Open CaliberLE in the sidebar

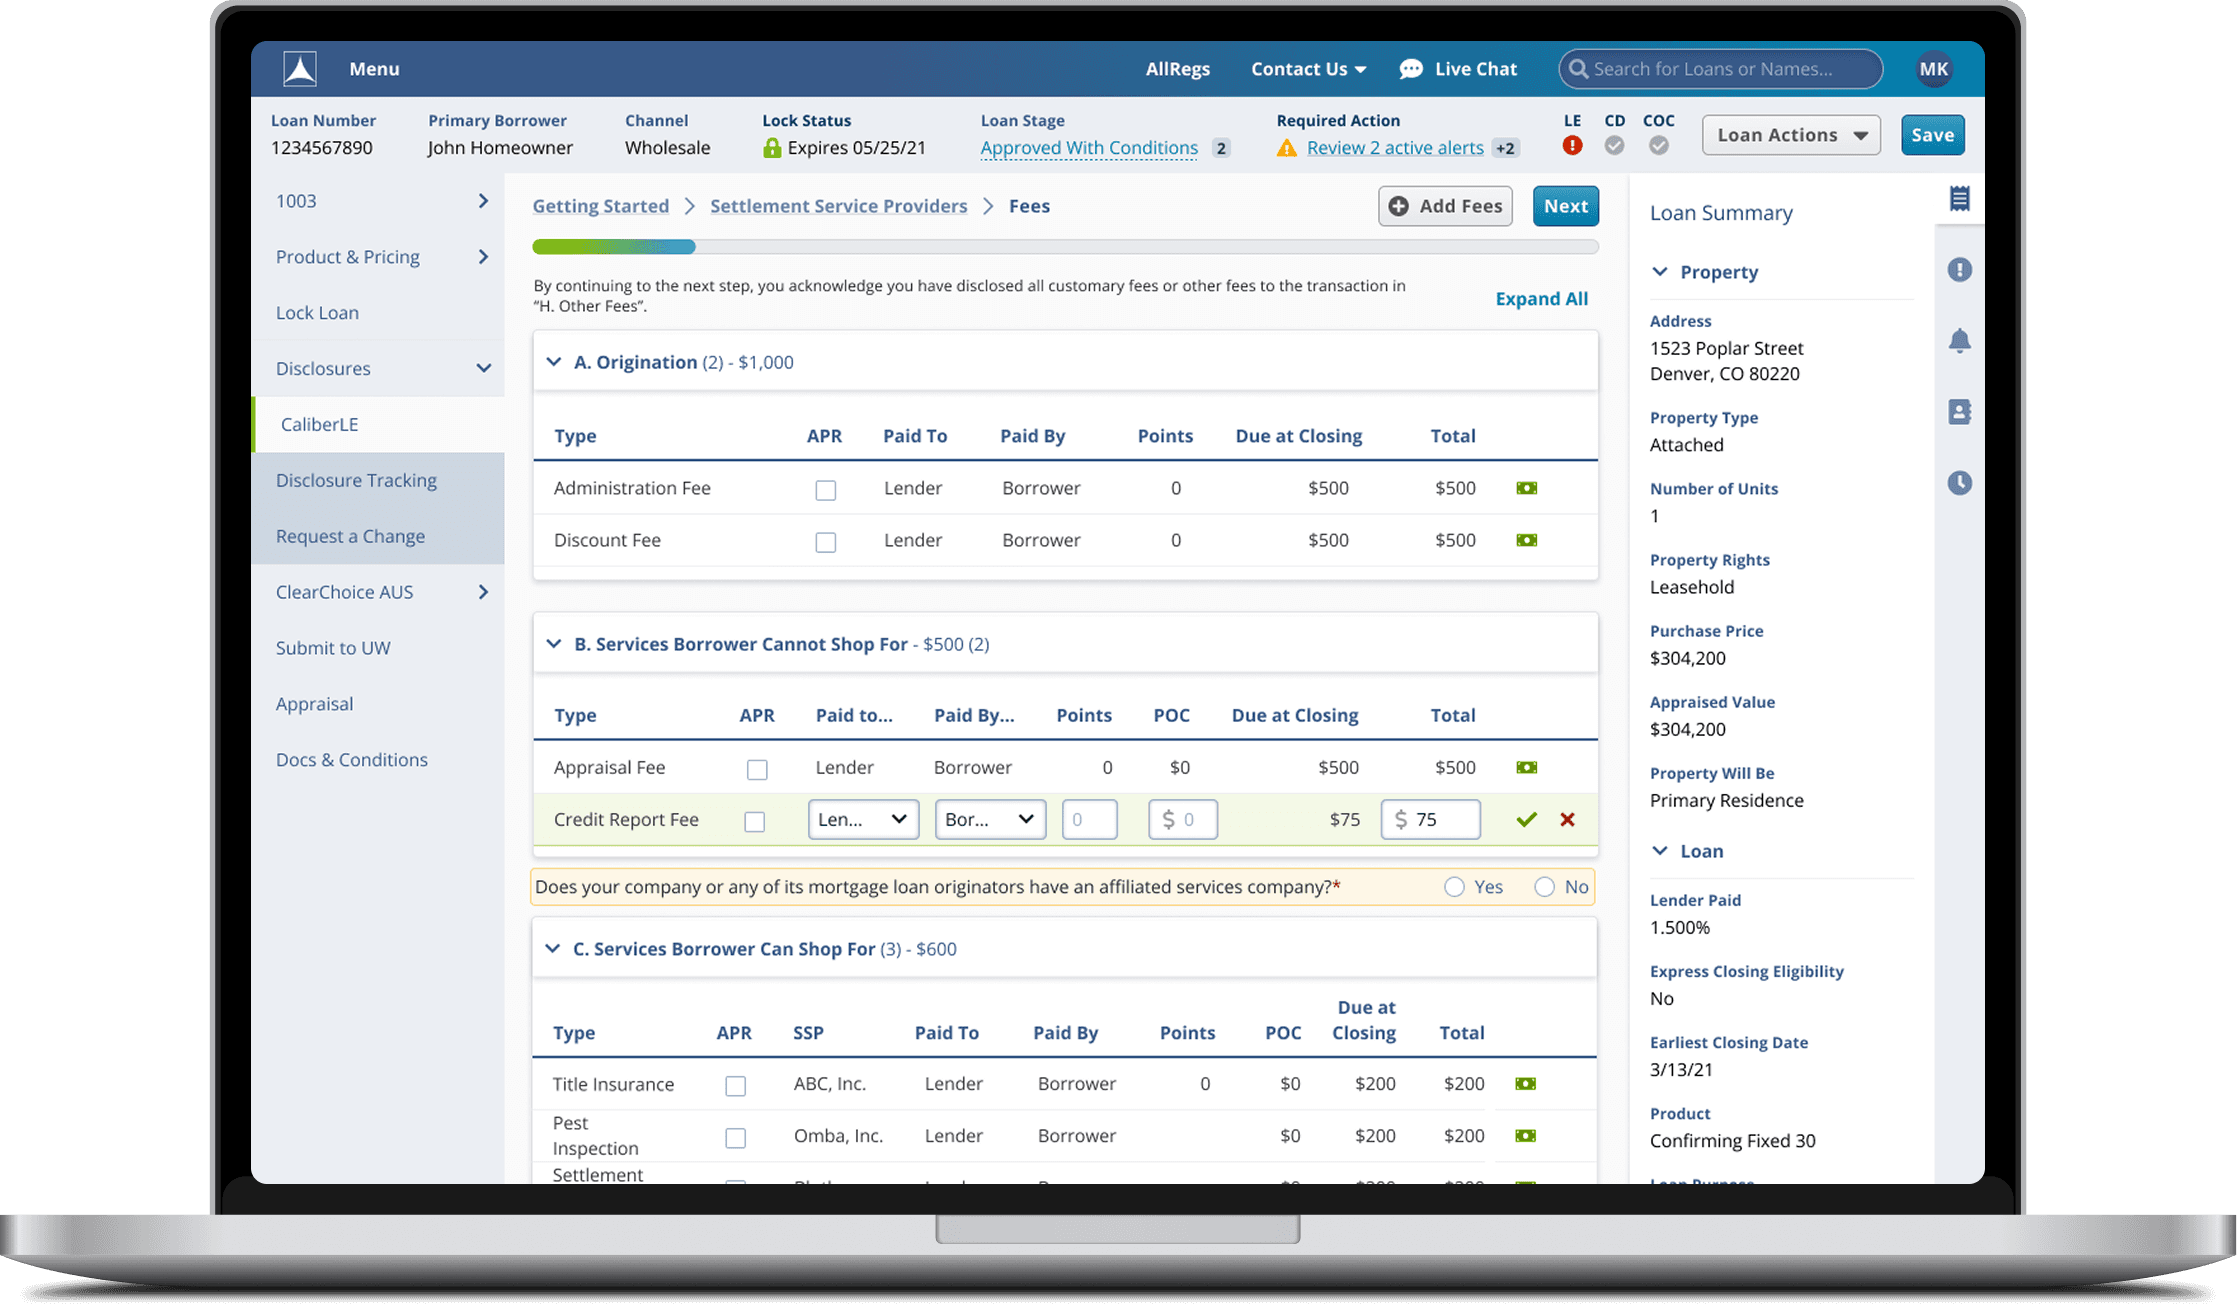pyautogui.click(x=320, y=424)
